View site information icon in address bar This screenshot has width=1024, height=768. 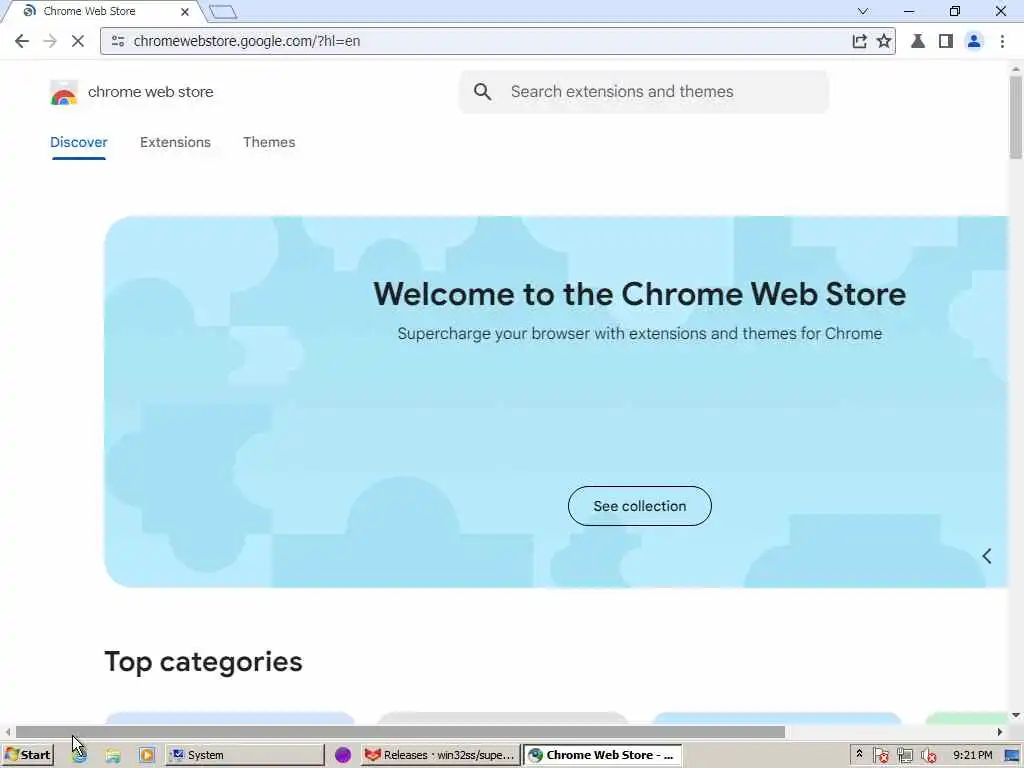coord(118,41)
